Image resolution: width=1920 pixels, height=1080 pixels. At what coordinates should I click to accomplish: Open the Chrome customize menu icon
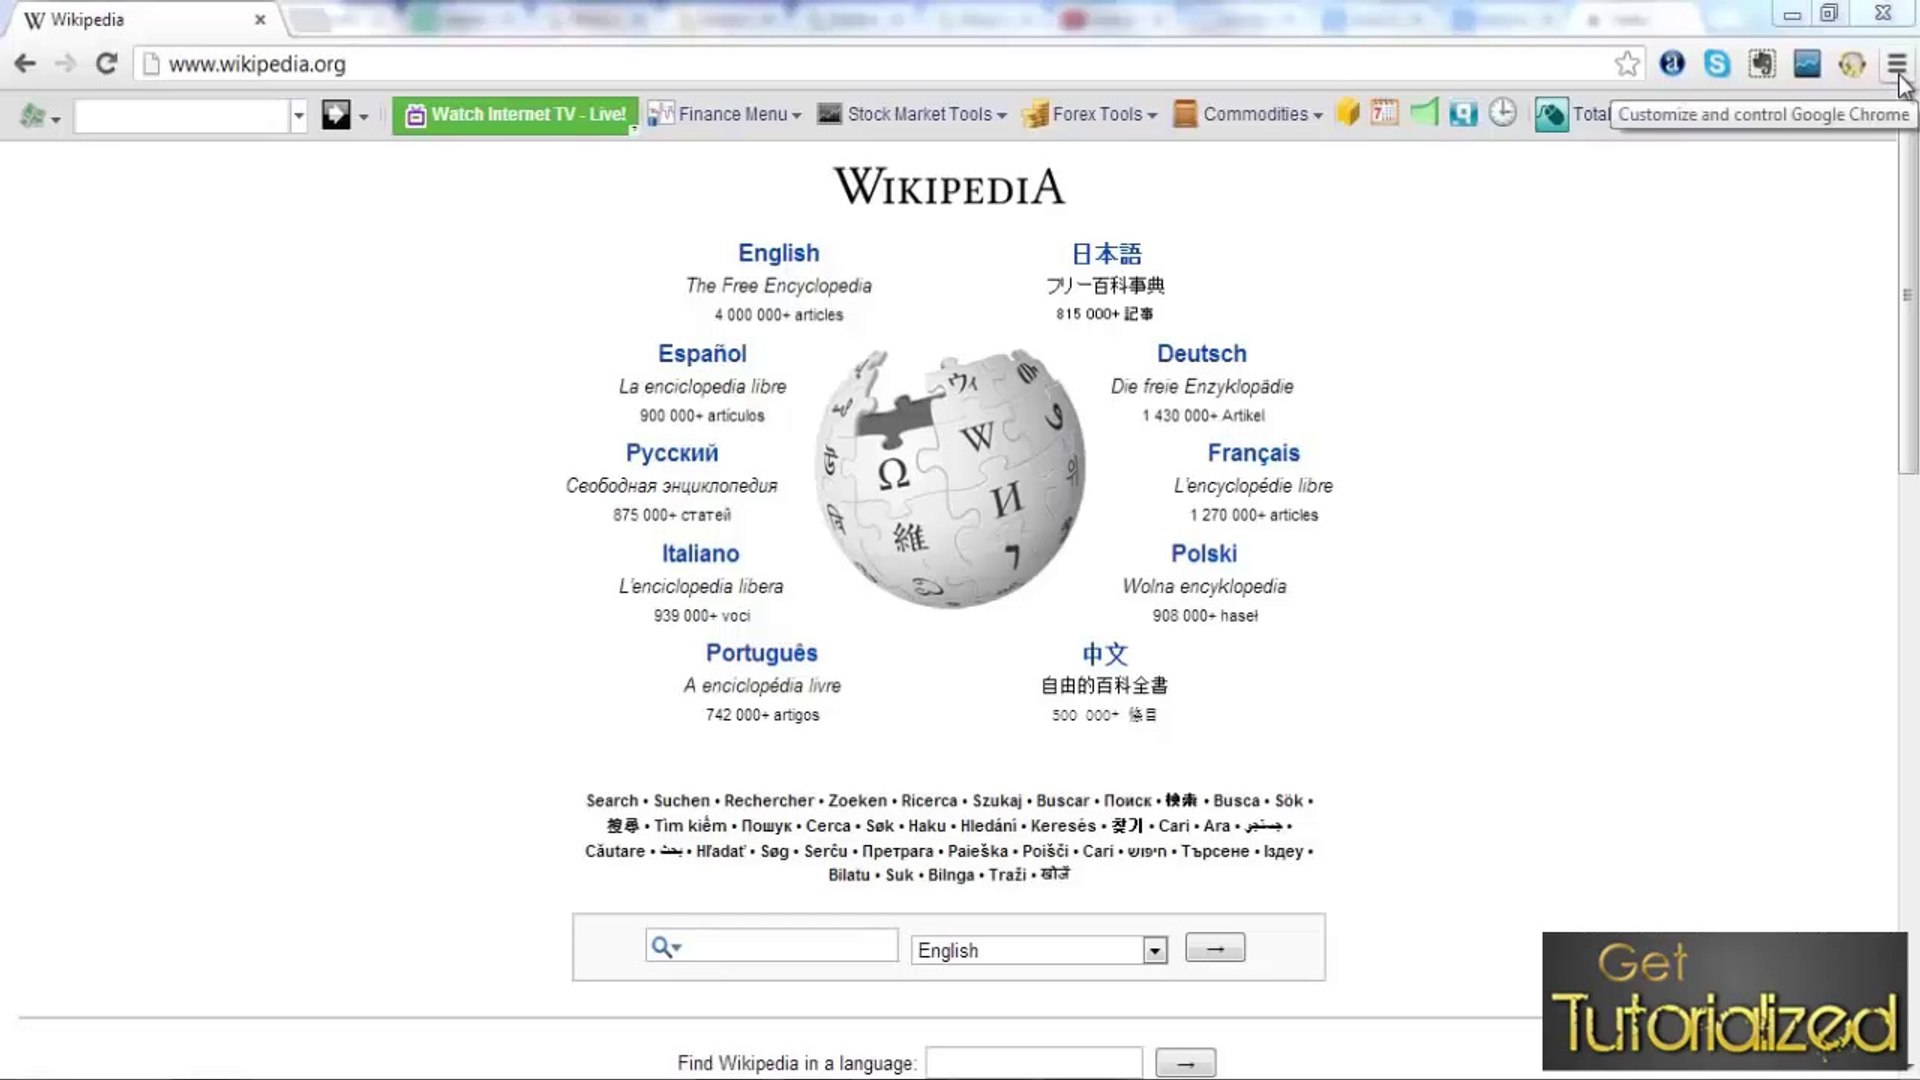pos(1896,64)
